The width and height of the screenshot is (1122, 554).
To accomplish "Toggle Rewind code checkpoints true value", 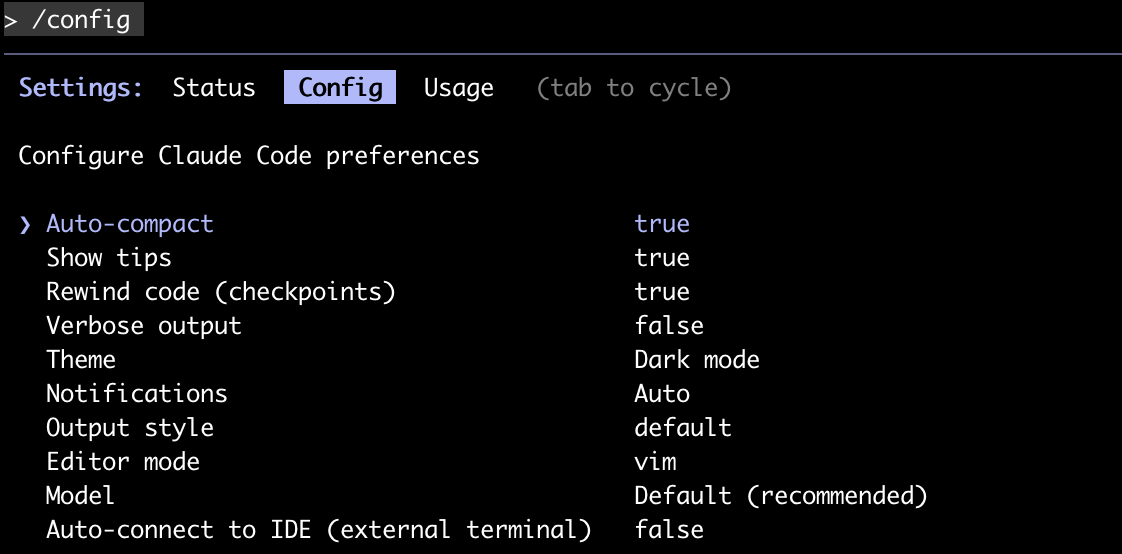I will (x=662, y=292).
